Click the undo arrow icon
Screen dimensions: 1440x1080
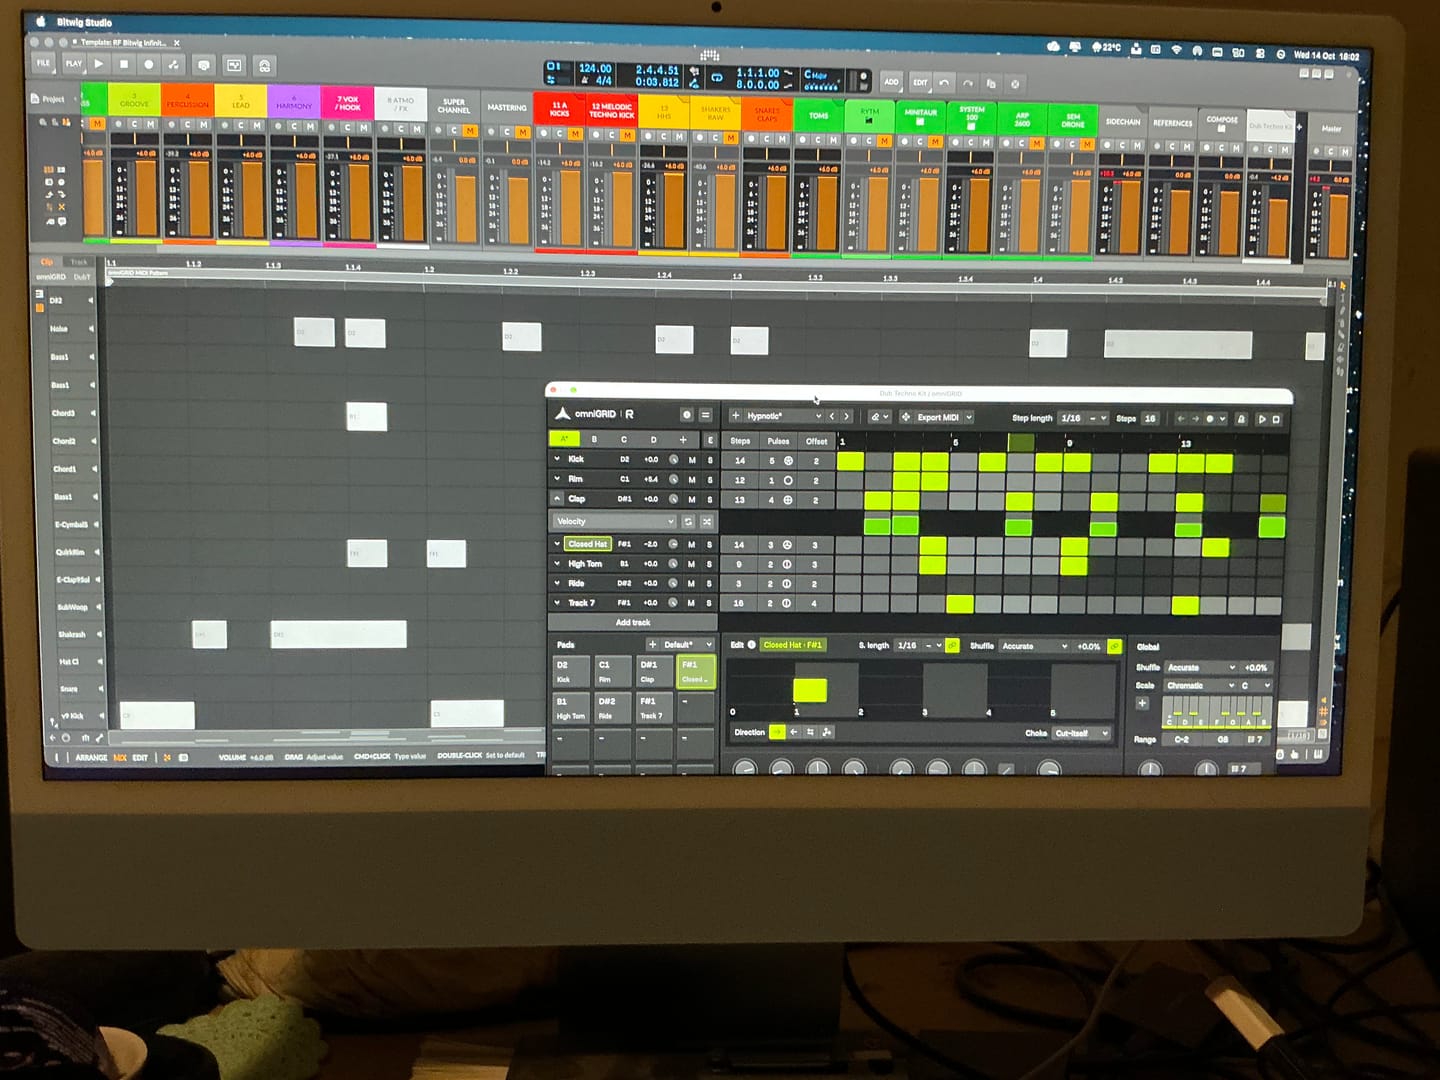click(944, 83)
